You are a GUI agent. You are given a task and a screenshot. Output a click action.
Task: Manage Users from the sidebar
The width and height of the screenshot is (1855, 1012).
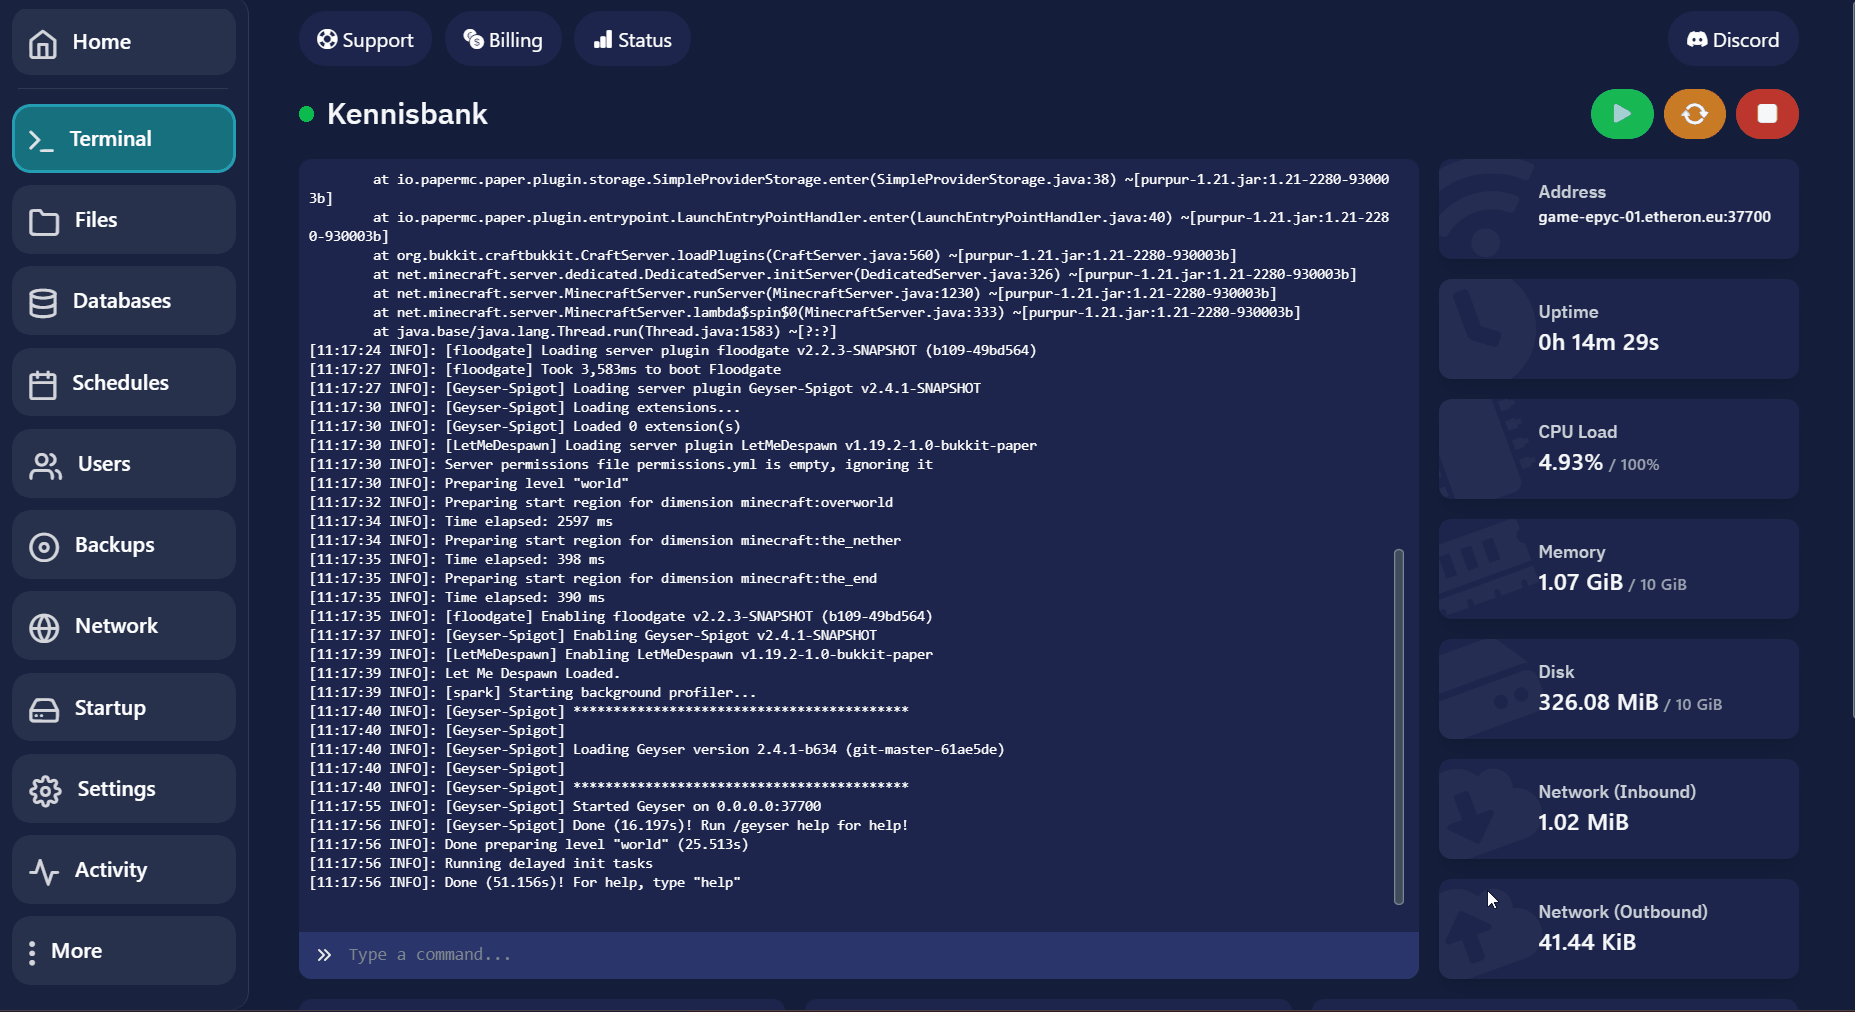[x=124, y=464]
